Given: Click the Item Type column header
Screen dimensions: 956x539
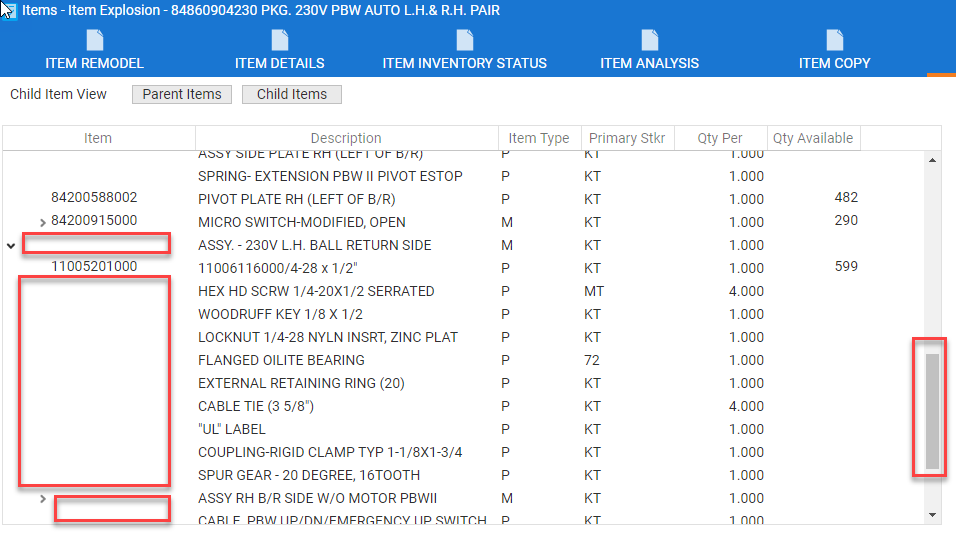Looking at the screenshot, I should pos(538,138).
